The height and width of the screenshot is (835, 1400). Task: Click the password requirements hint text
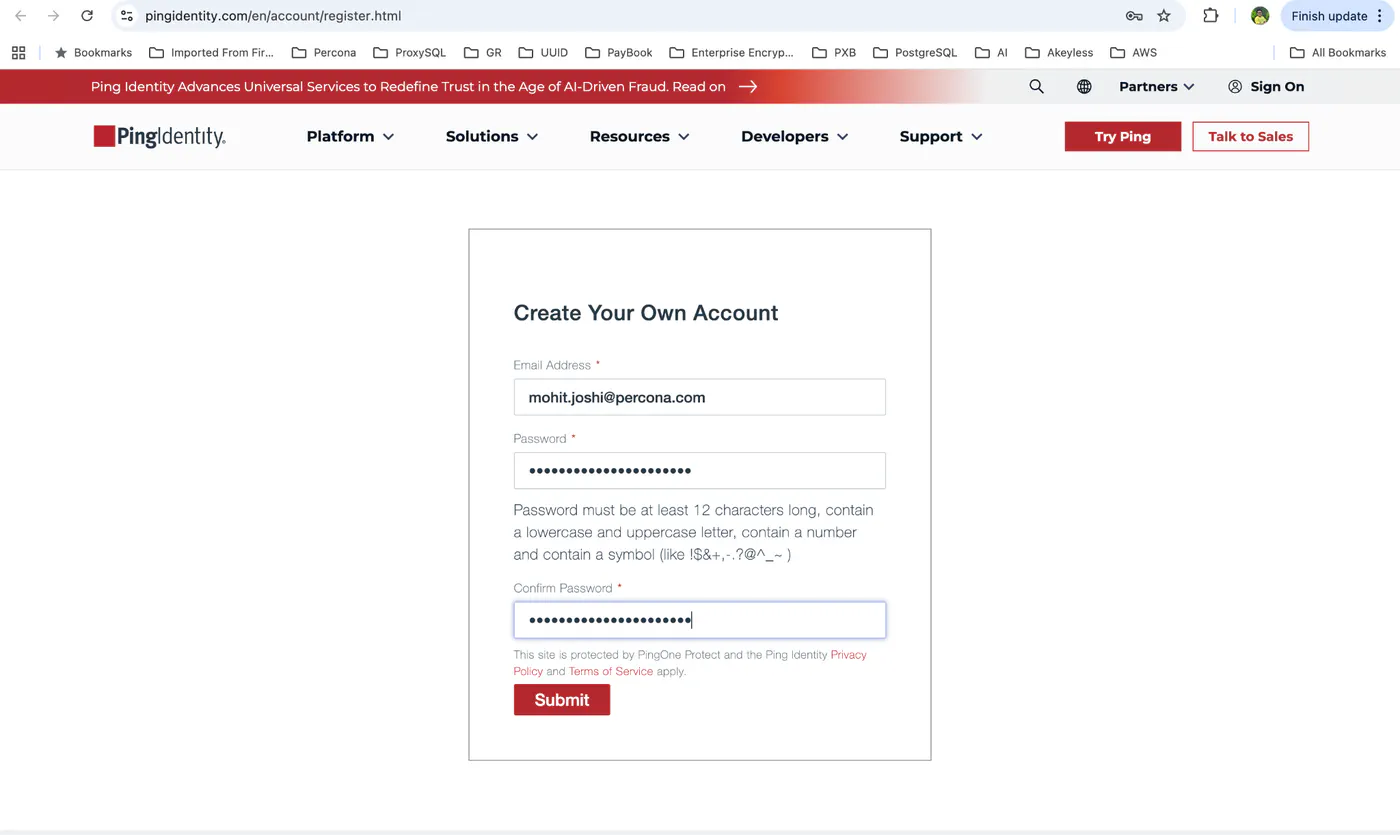coord(694,532)
